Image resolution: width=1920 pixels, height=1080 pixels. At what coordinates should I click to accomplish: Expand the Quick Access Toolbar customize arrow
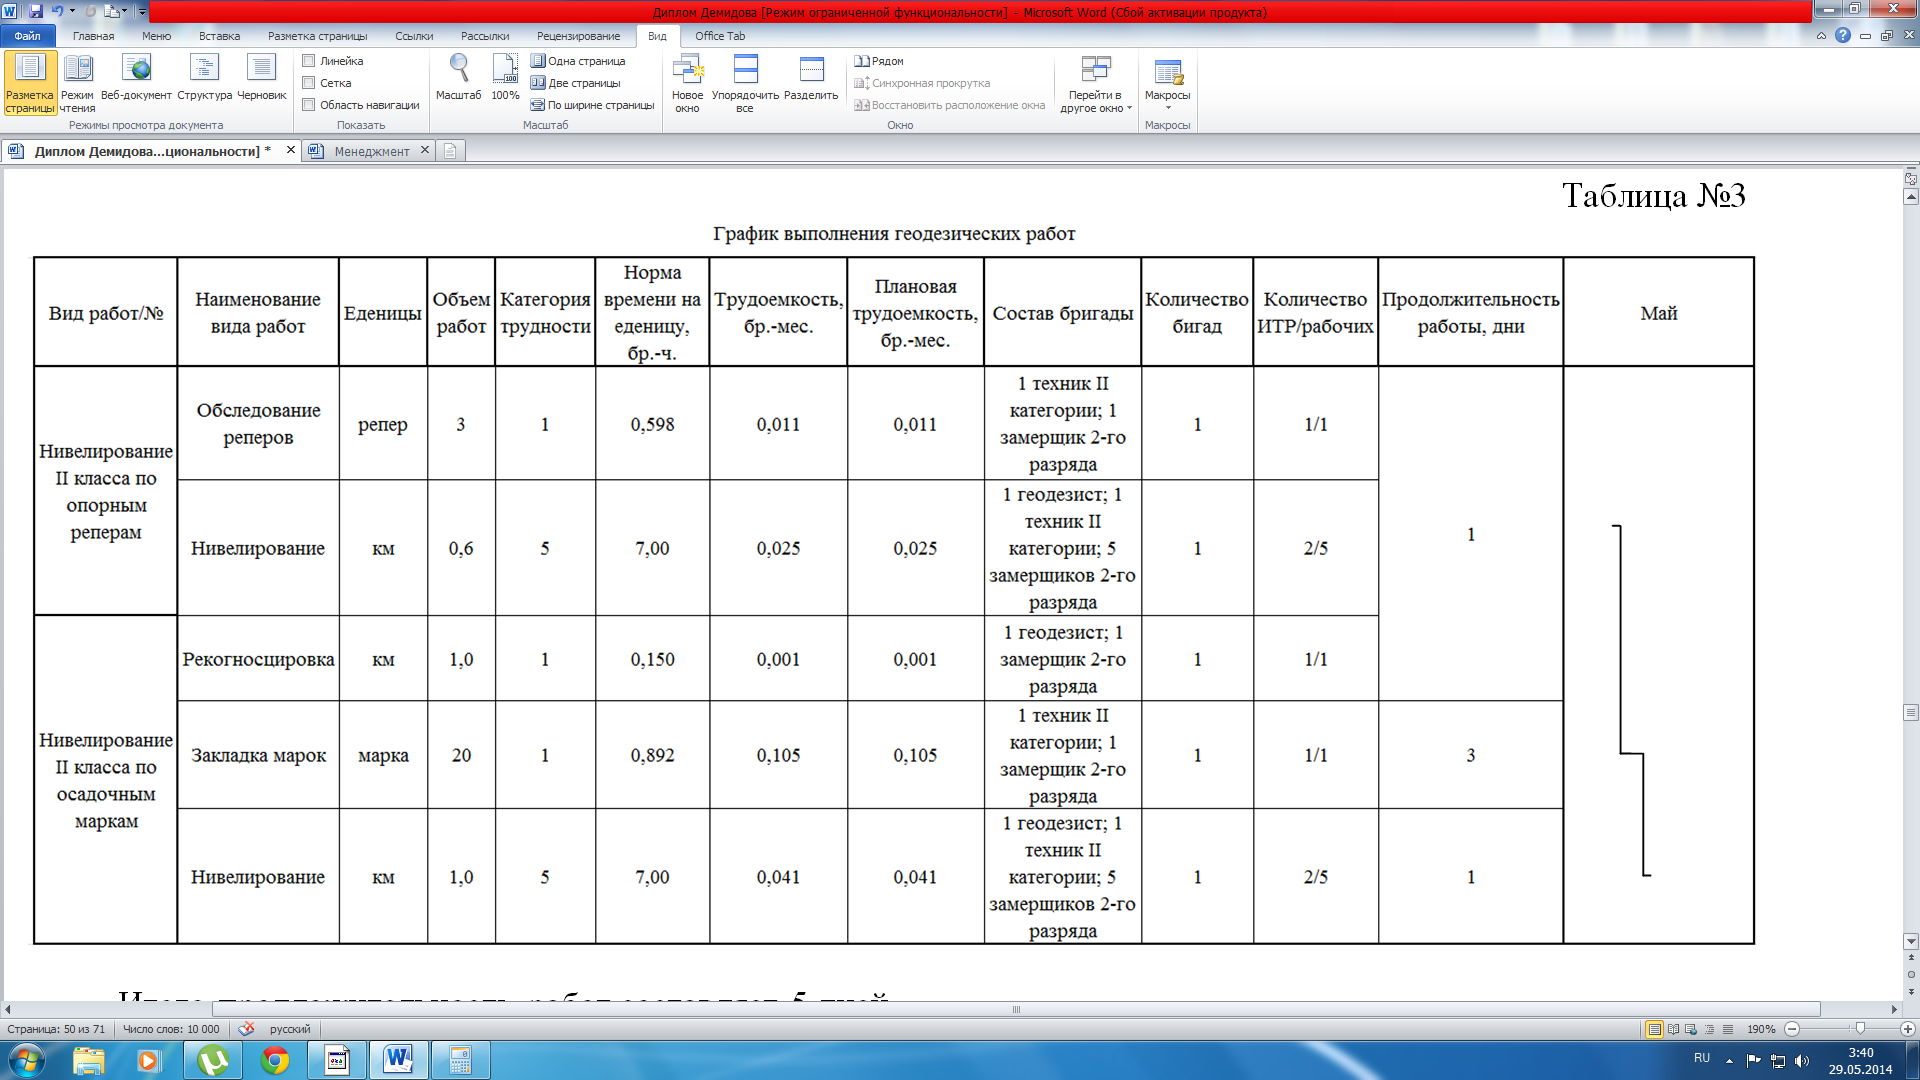(x=142, y=12)
